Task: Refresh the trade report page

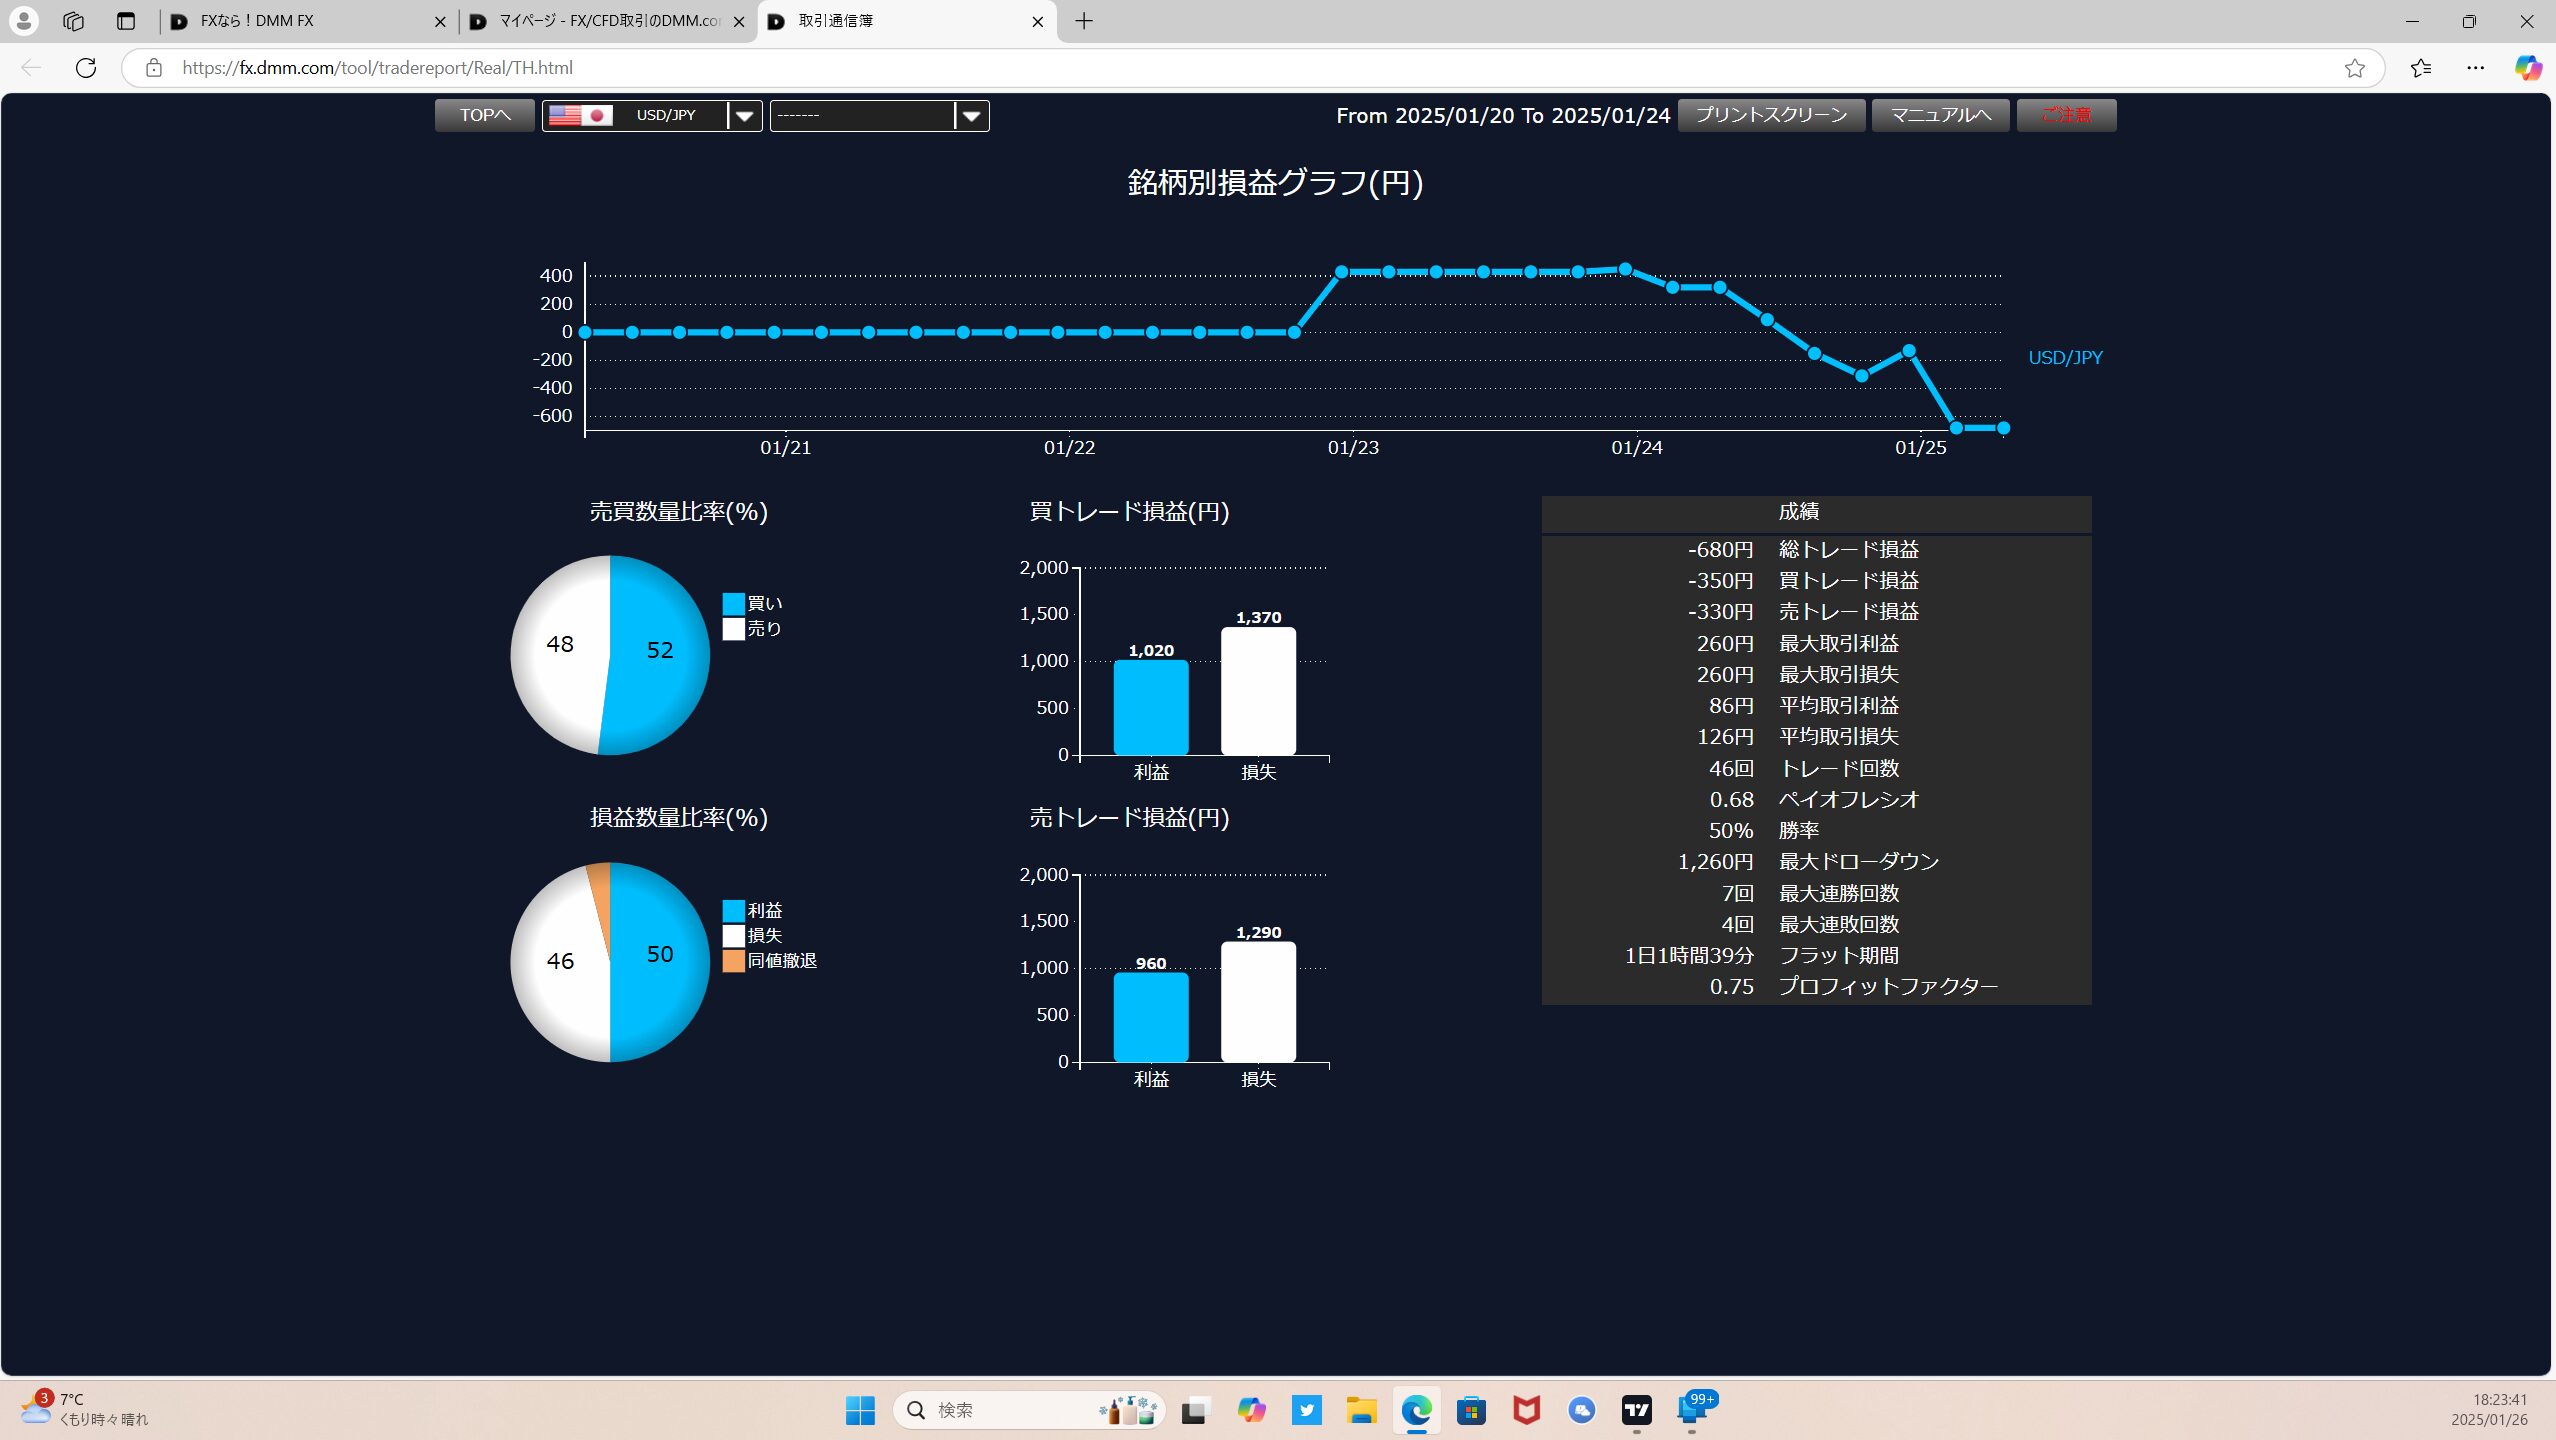Action: [86, 68]
